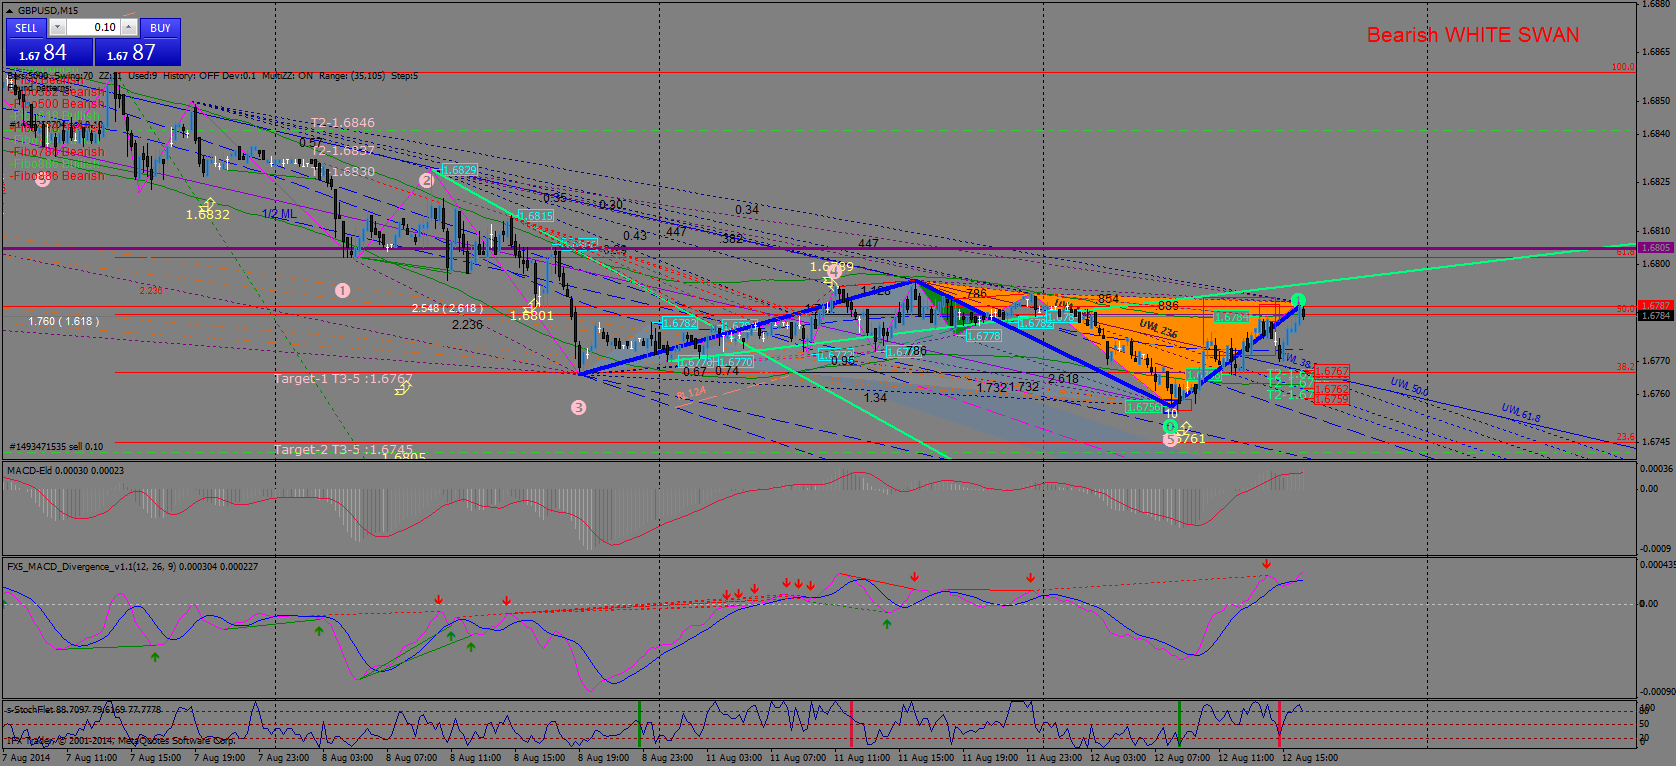Select the Bearish WHITE SWAN text label
The image size is (1676, 766).
[x=1473, y=35]
